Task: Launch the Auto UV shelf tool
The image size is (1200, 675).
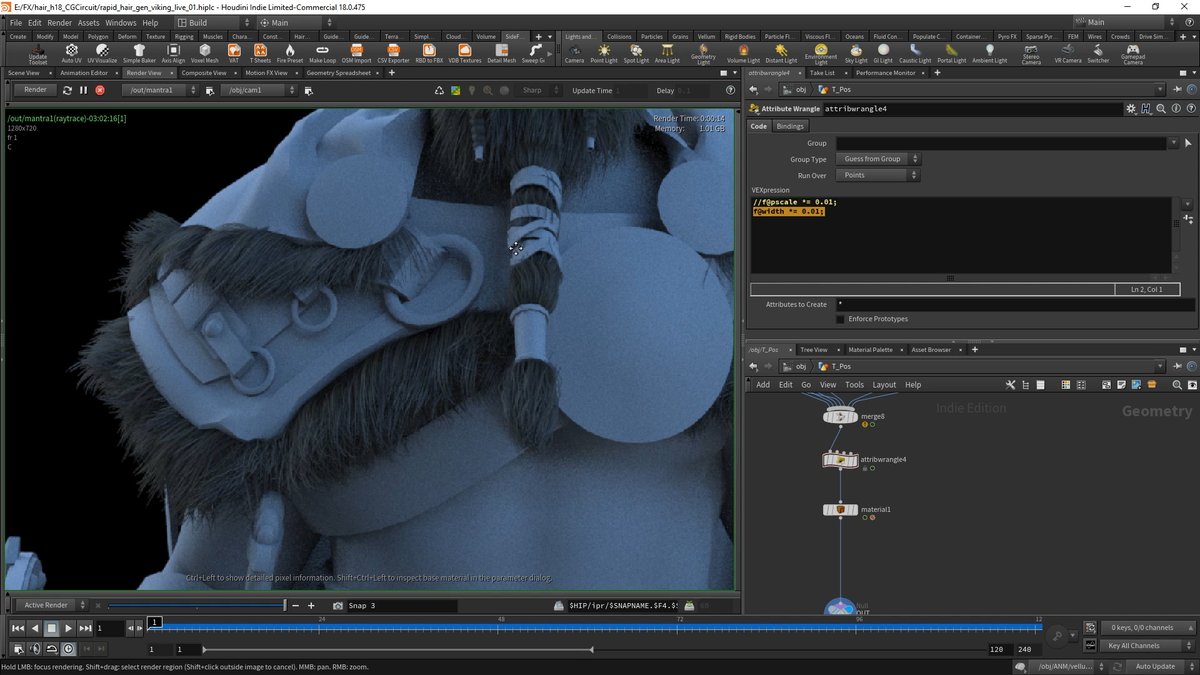Action: (x=72, y=53)
